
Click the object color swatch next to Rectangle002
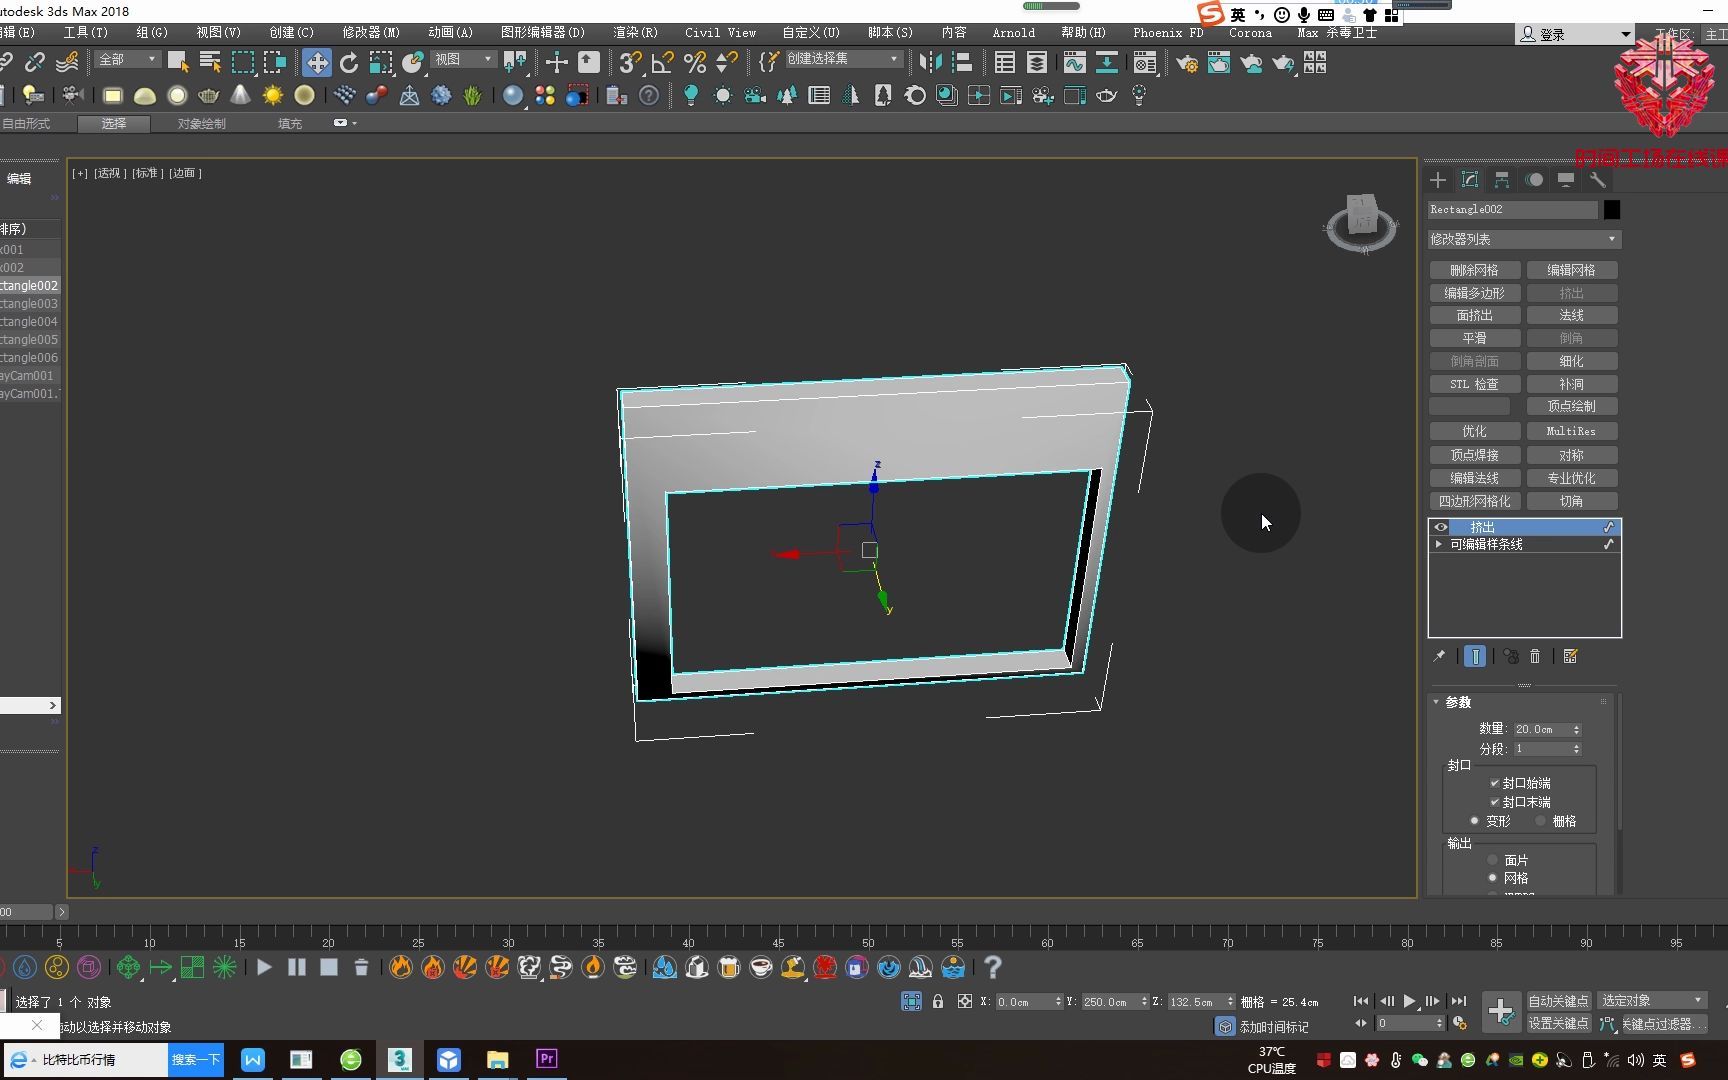1611,209
